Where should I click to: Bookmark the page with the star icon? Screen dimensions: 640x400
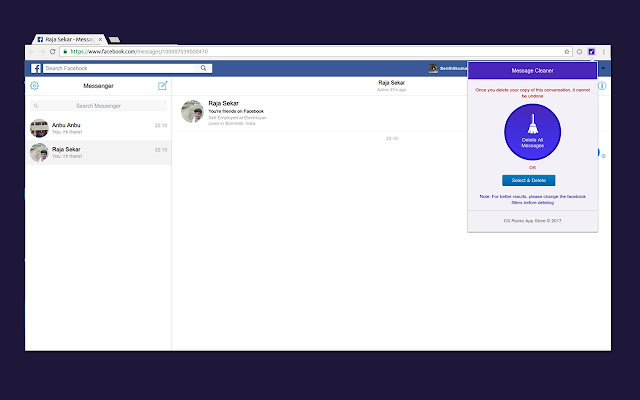pos(567,52)
